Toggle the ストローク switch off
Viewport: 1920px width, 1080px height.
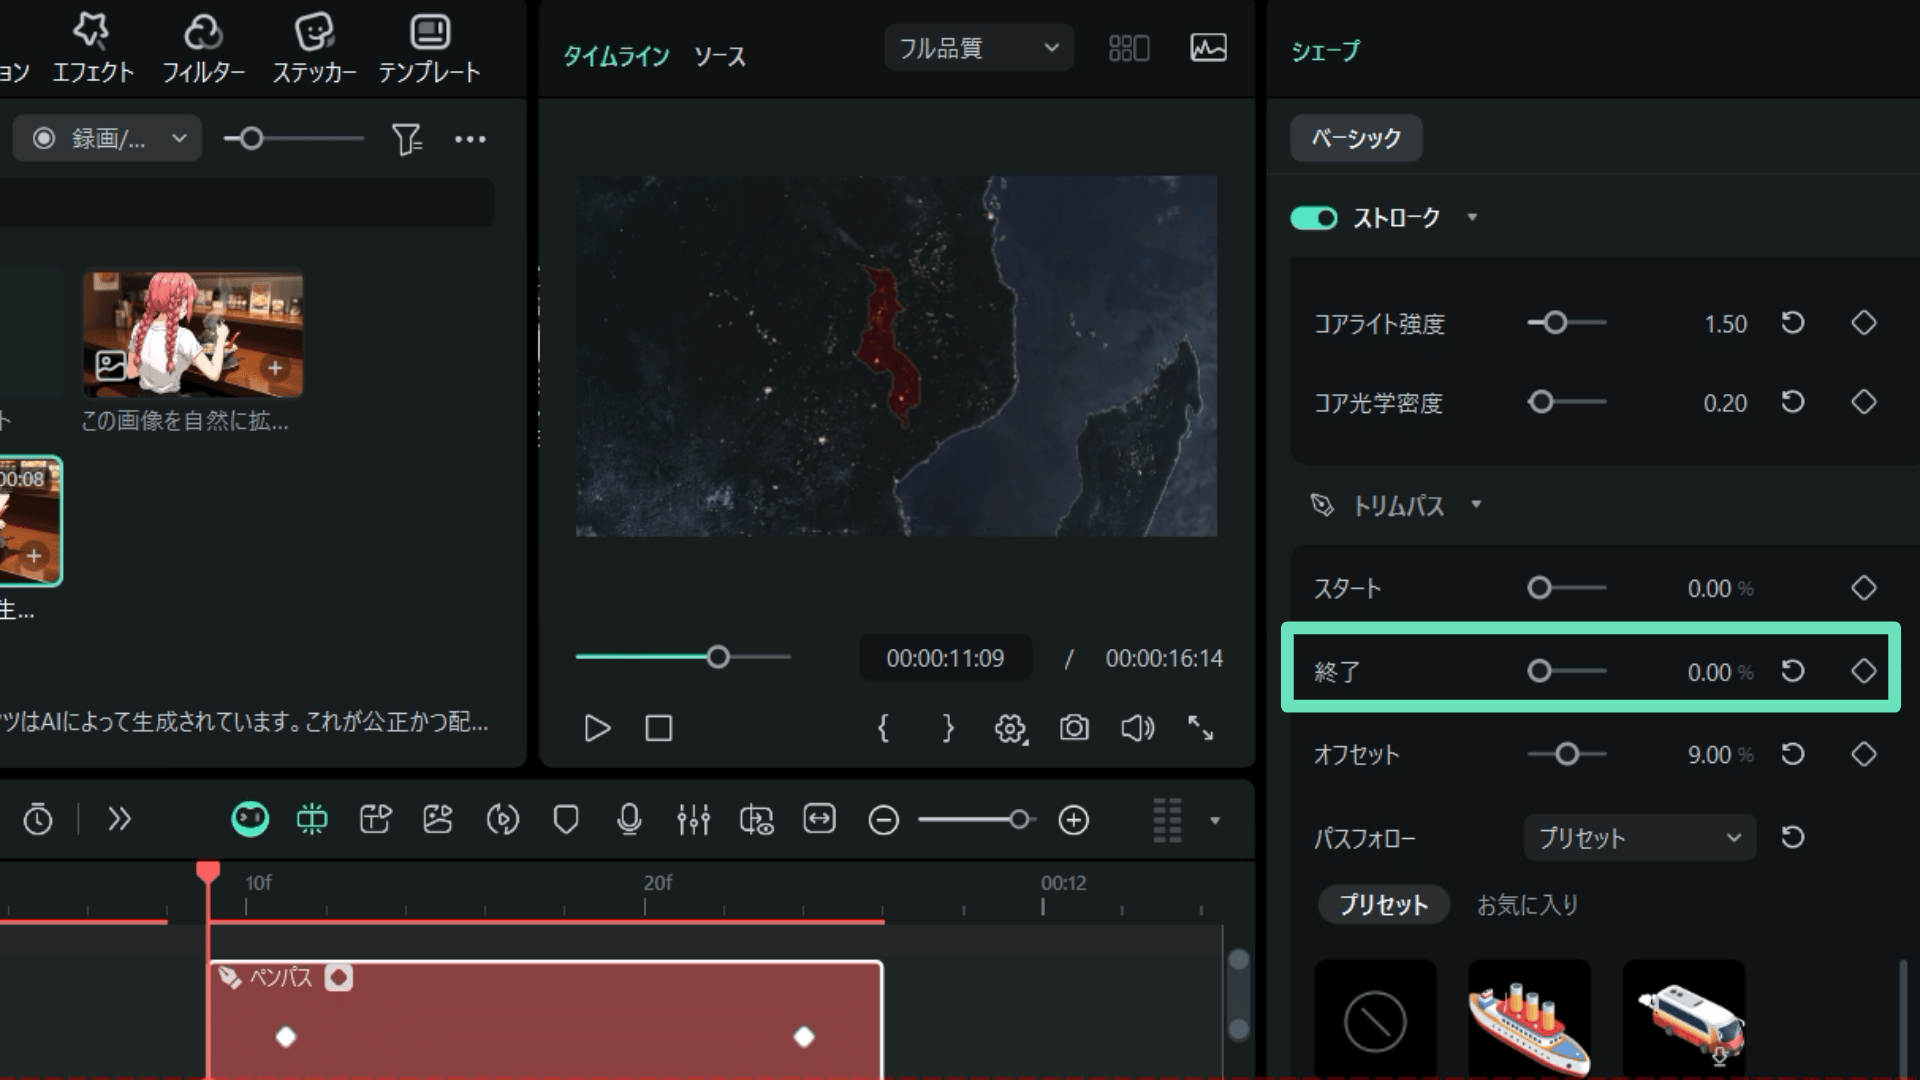coord(1314,218)
